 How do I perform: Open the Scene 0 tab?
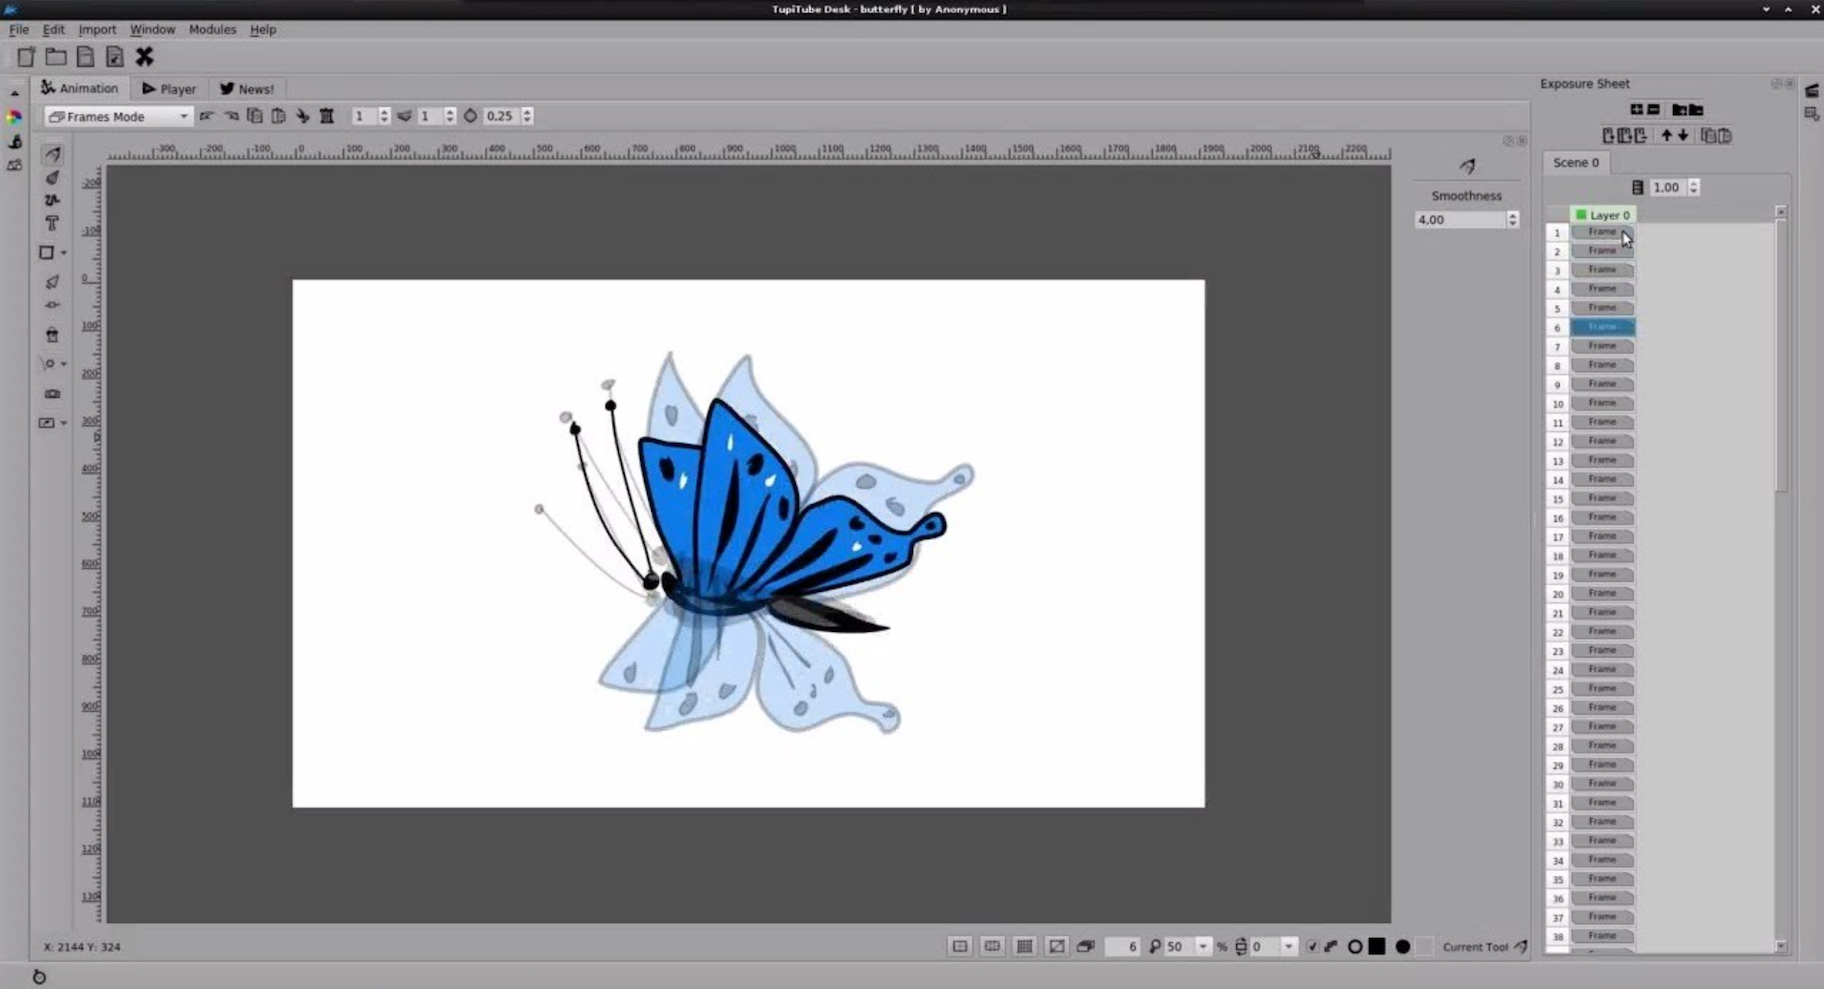click(1575, 163)
